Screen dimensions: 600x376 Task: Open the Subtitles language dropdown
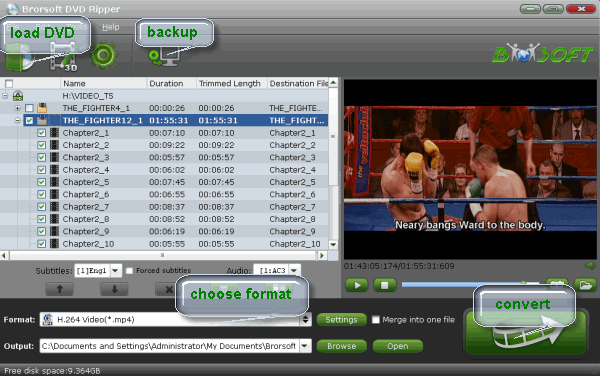[x=98, y=270]
